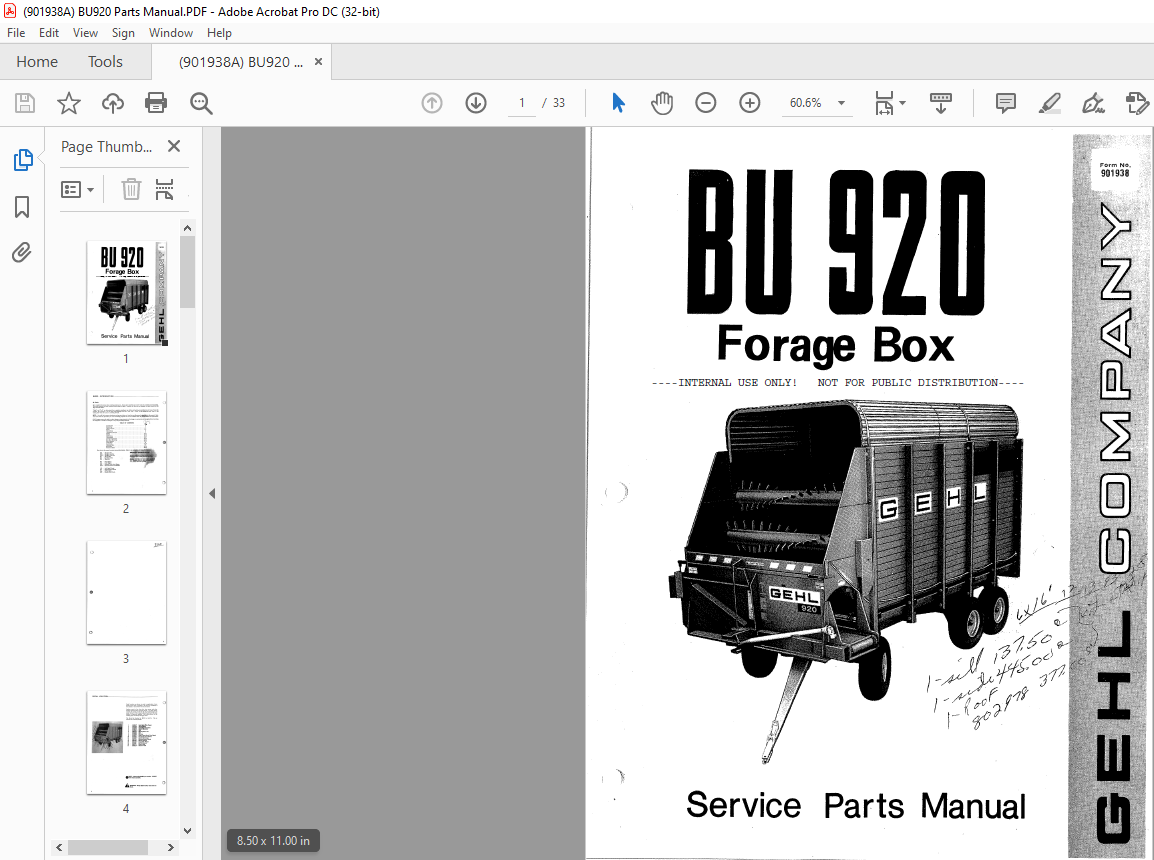Click the fit page width icon

884,103
